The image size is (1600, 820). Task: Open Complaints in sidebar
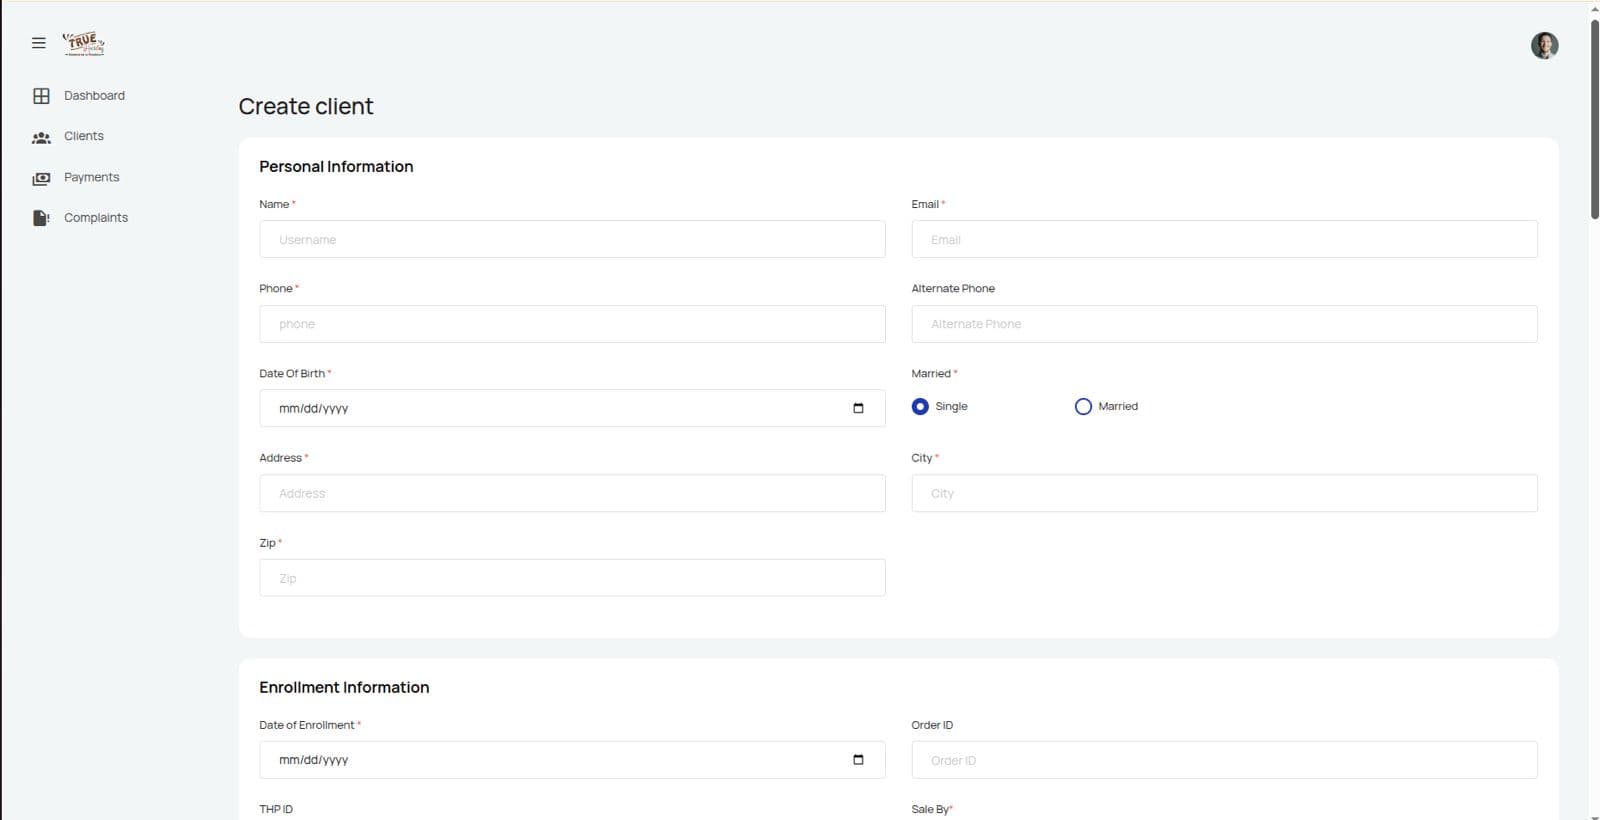pyautogui.click(x=96, y=218)
